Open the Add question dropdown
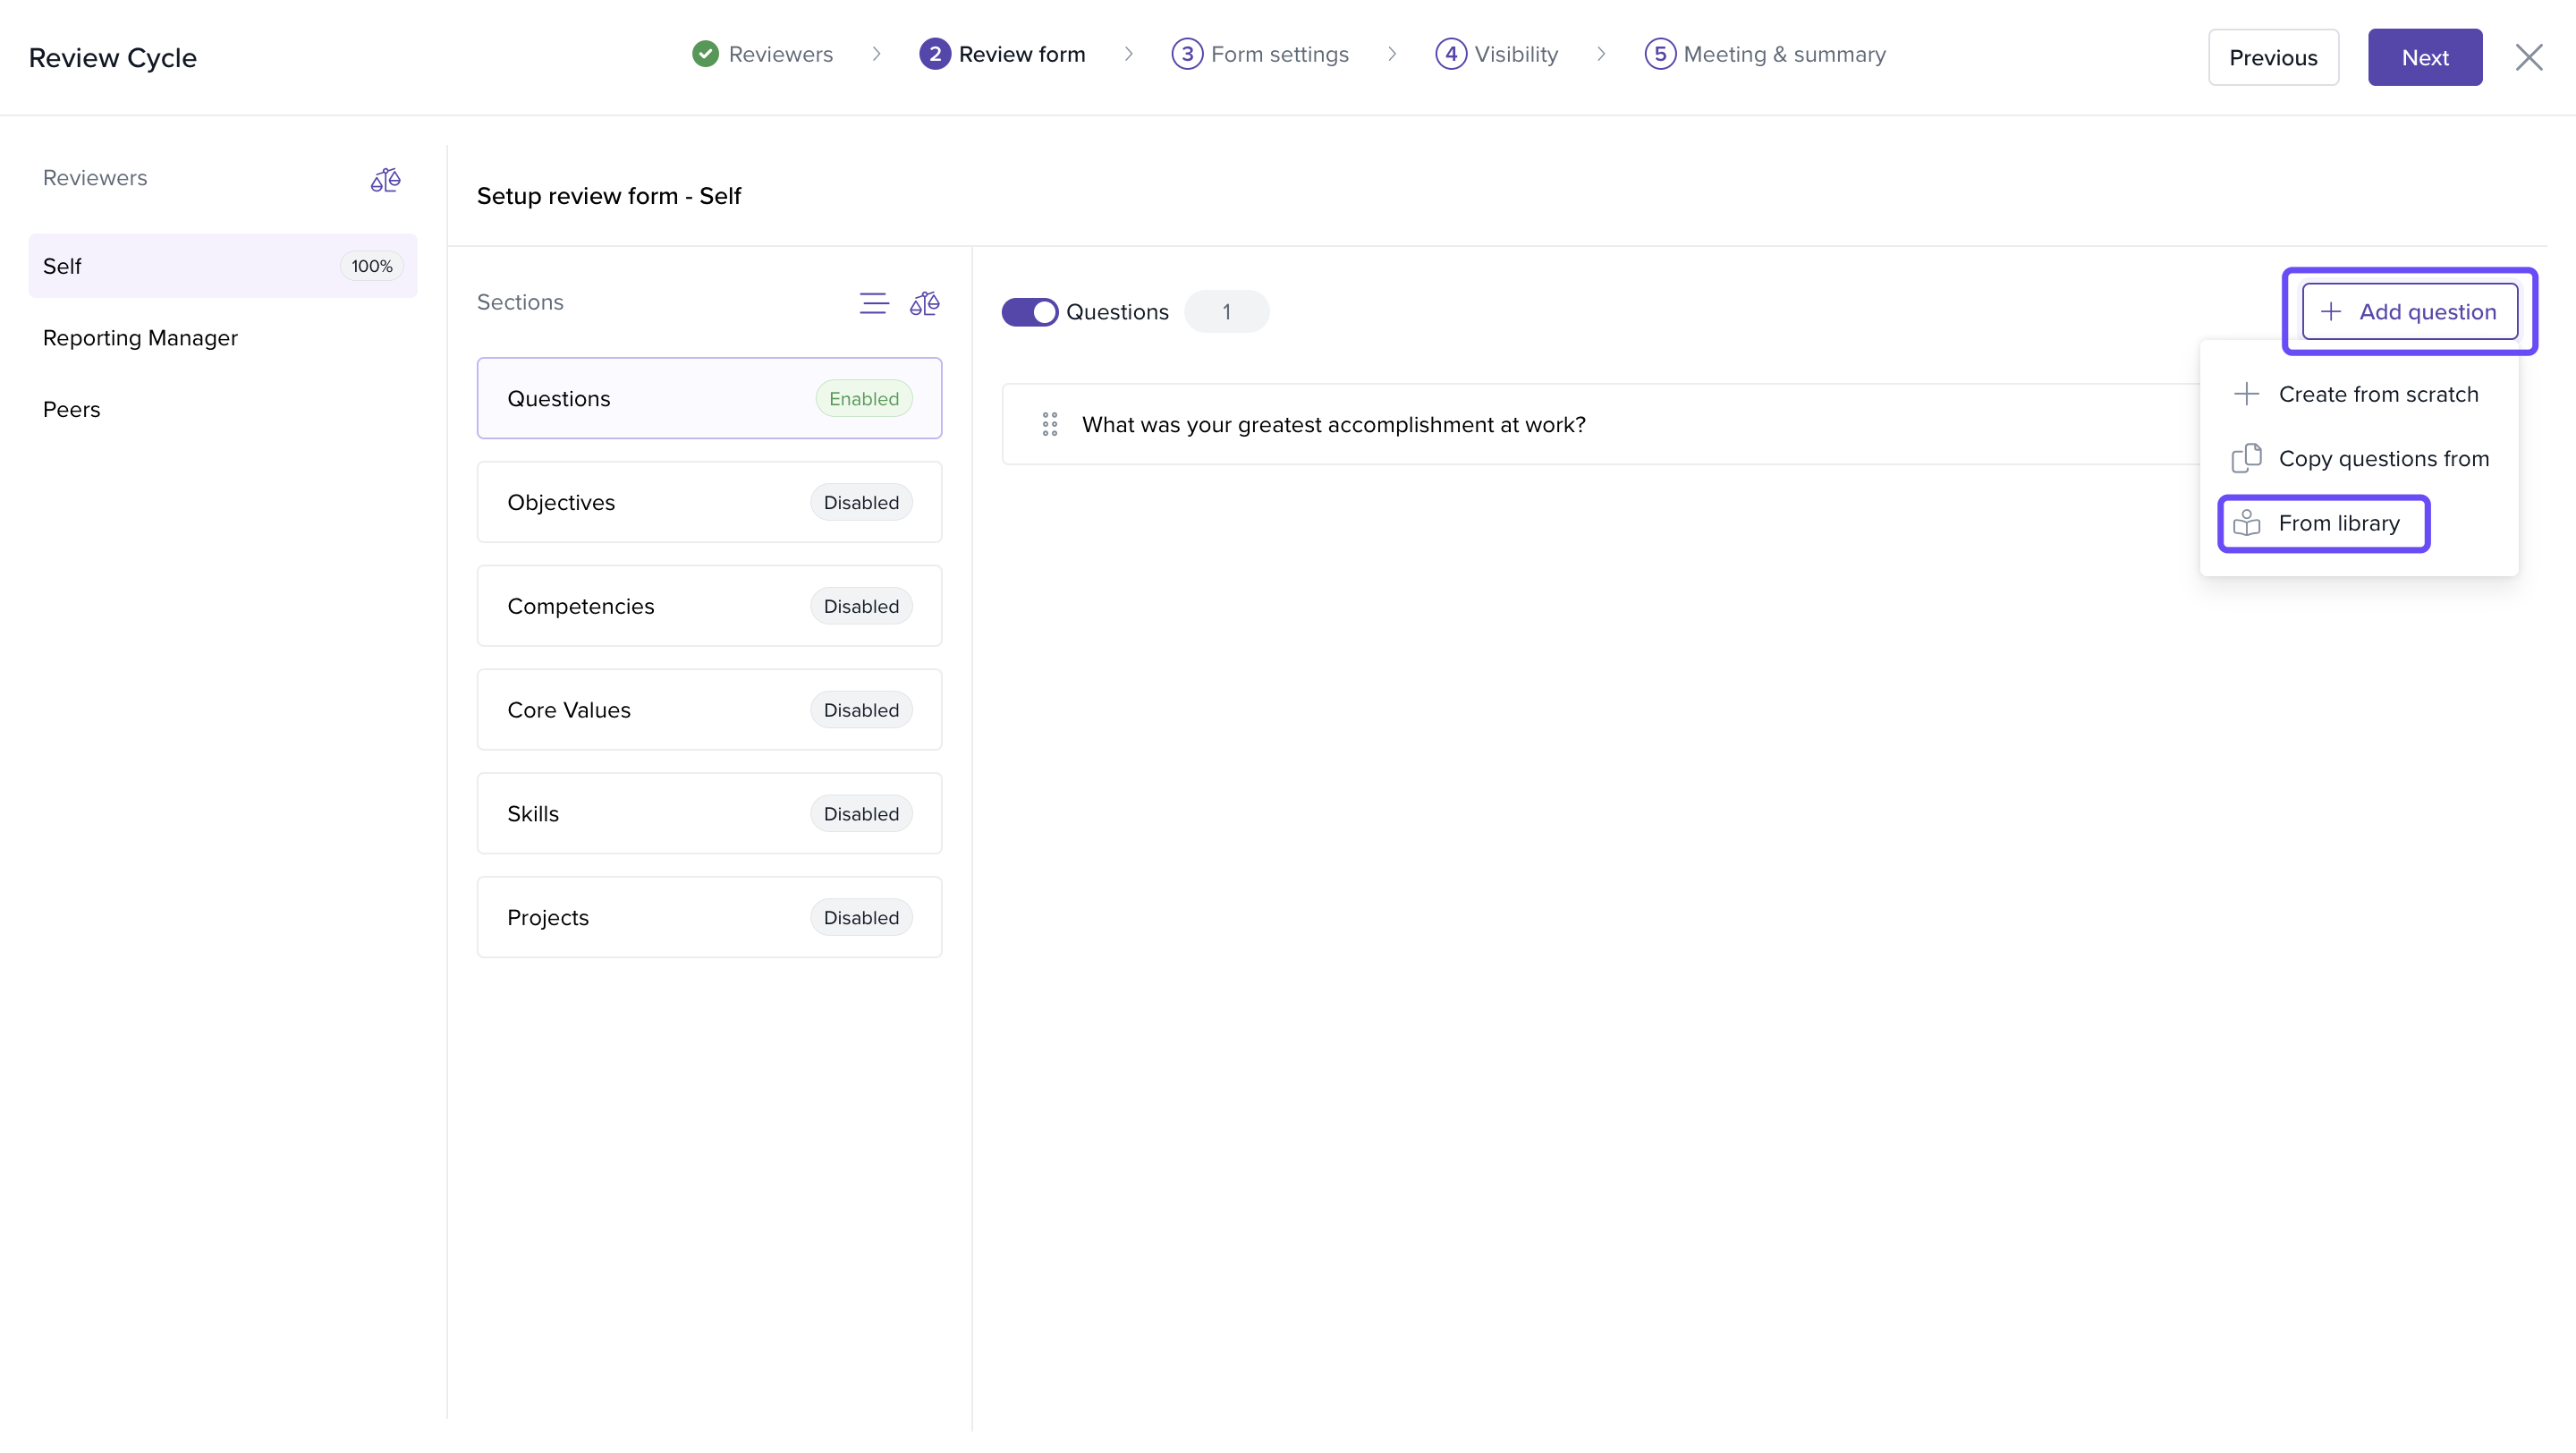This screenshot has width=2576, height=1453. [x=2409, y=312]
